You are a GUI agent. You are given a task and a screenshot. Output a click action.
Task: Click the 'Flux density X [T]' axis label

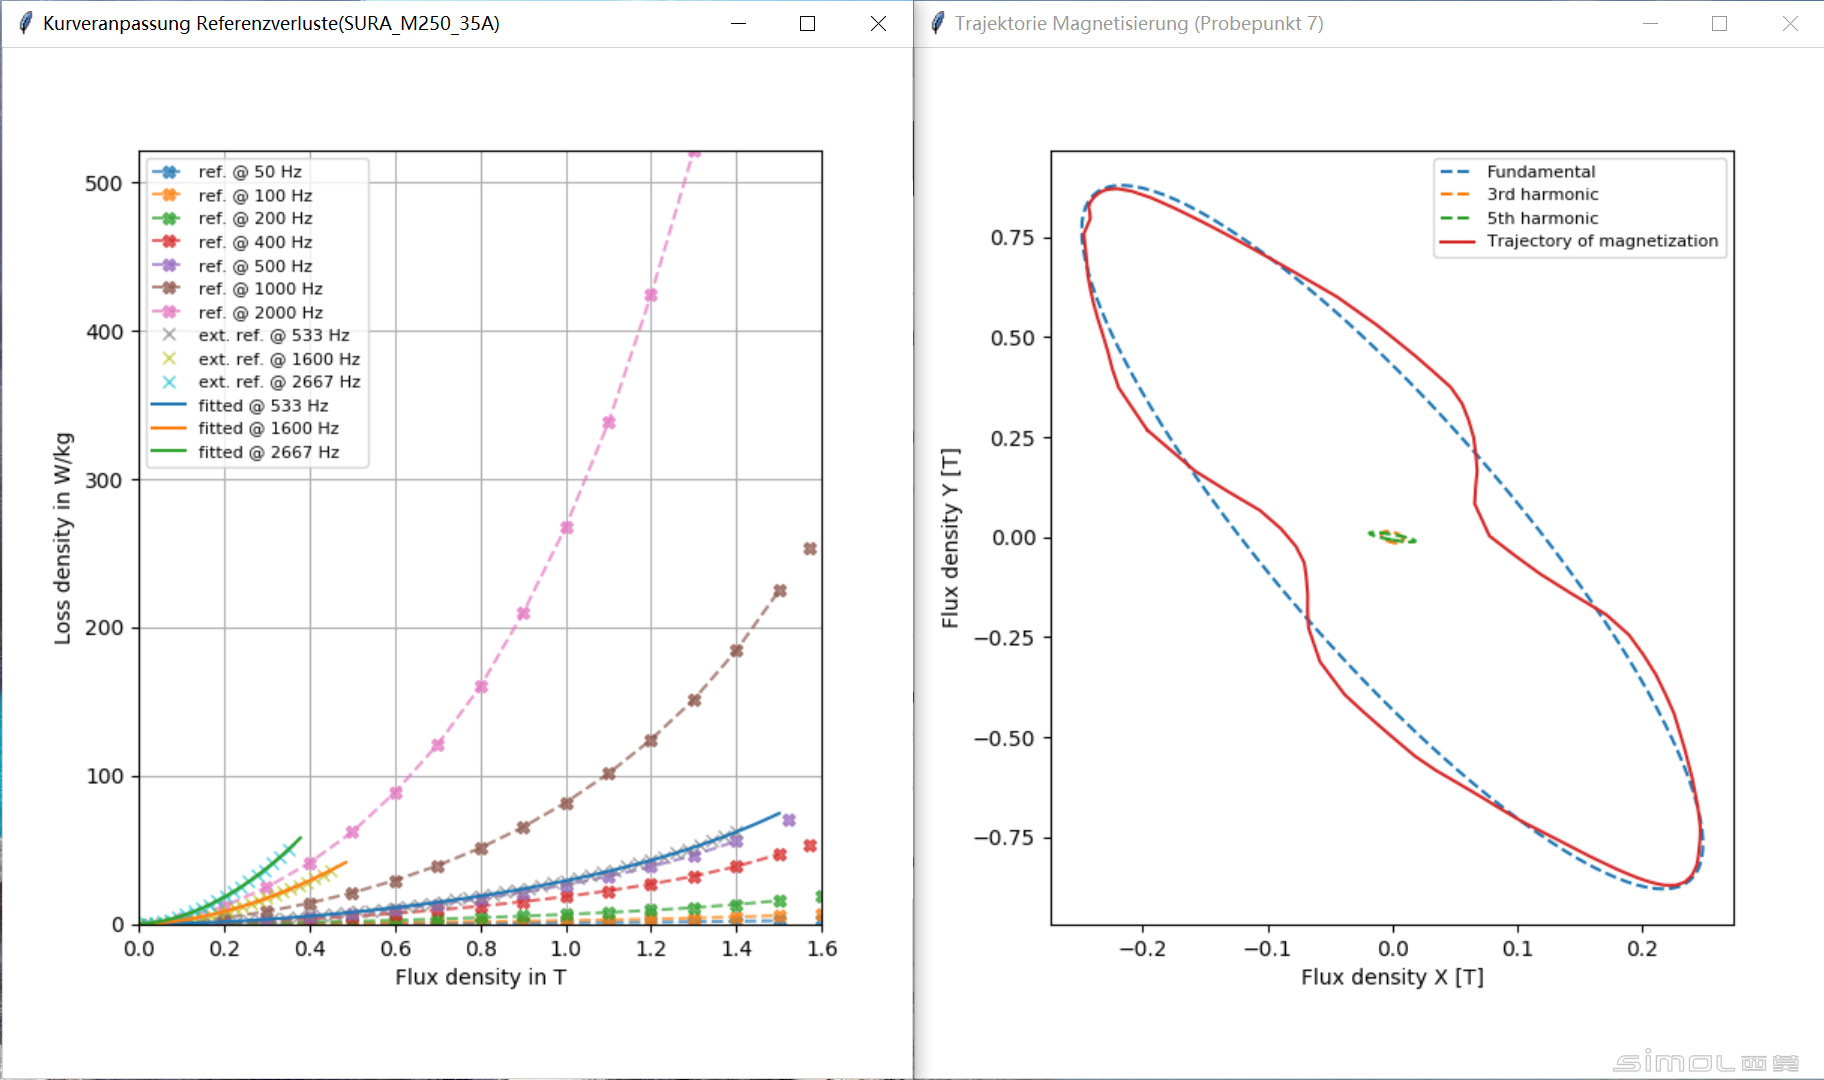1392,977
